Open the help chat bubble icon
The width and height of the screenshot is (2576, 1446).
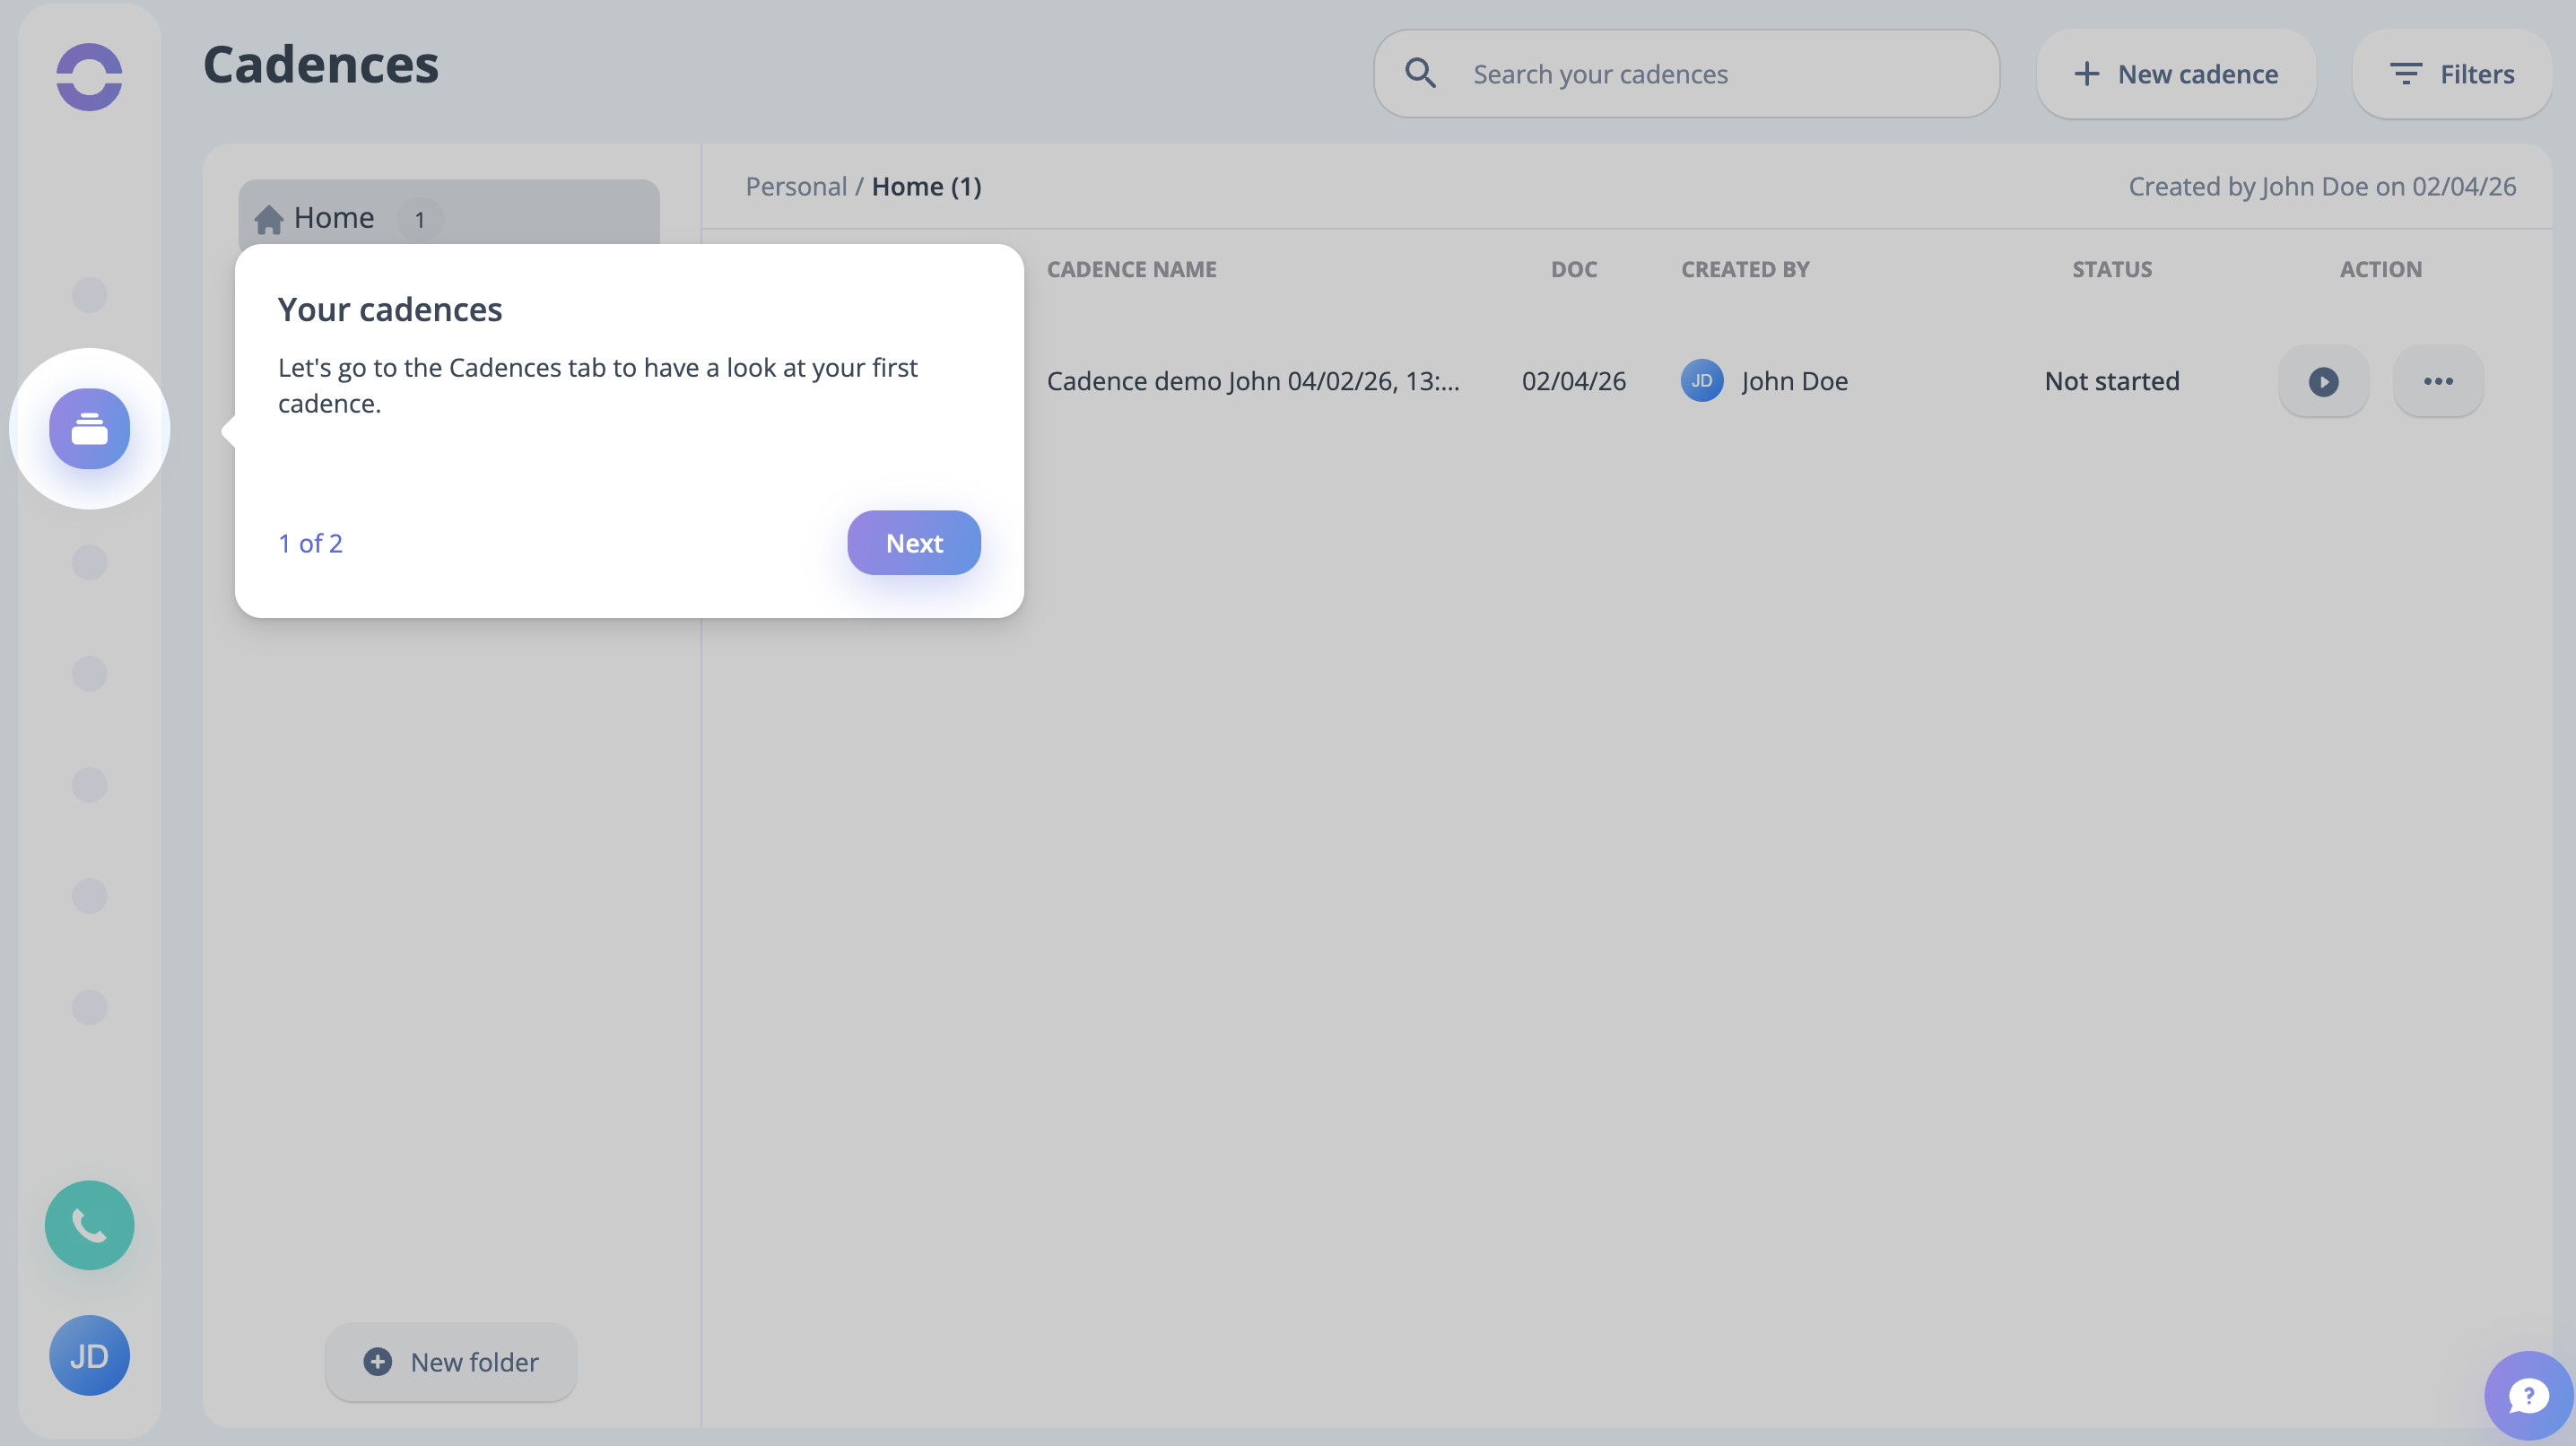pos(2527,1395)
